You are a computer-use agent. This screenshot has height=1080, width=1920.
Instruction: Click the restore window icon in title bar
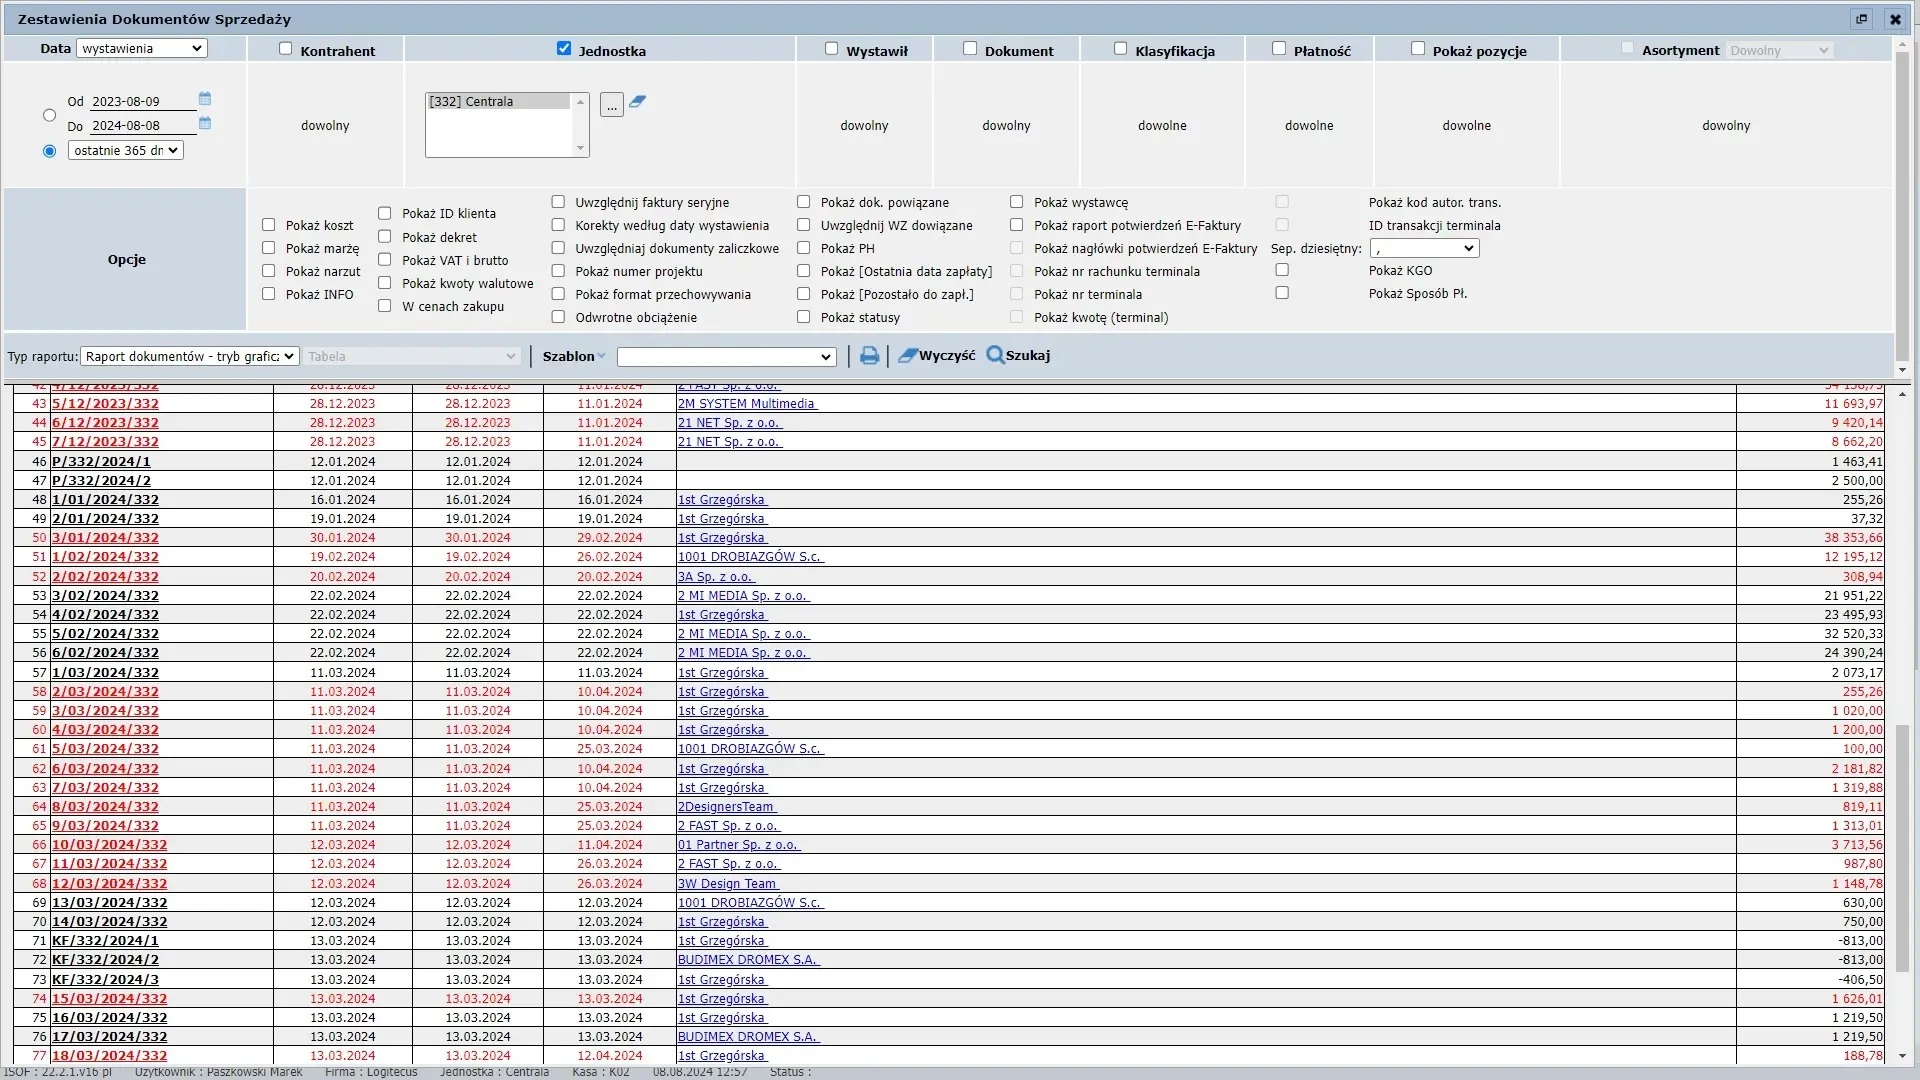tap(1861, 19)
